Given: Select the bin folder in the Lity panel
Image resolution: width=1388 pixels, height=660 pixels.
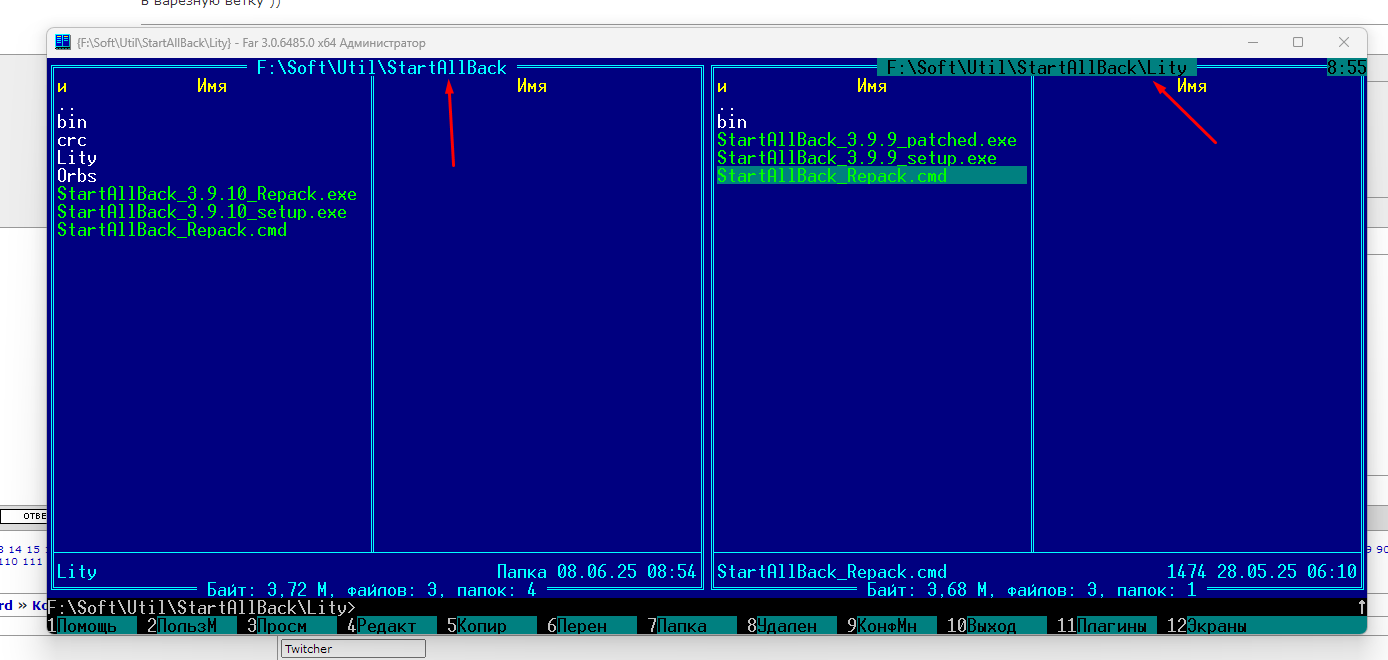Looking at the screenshot, I should click(x=732, y=122).
